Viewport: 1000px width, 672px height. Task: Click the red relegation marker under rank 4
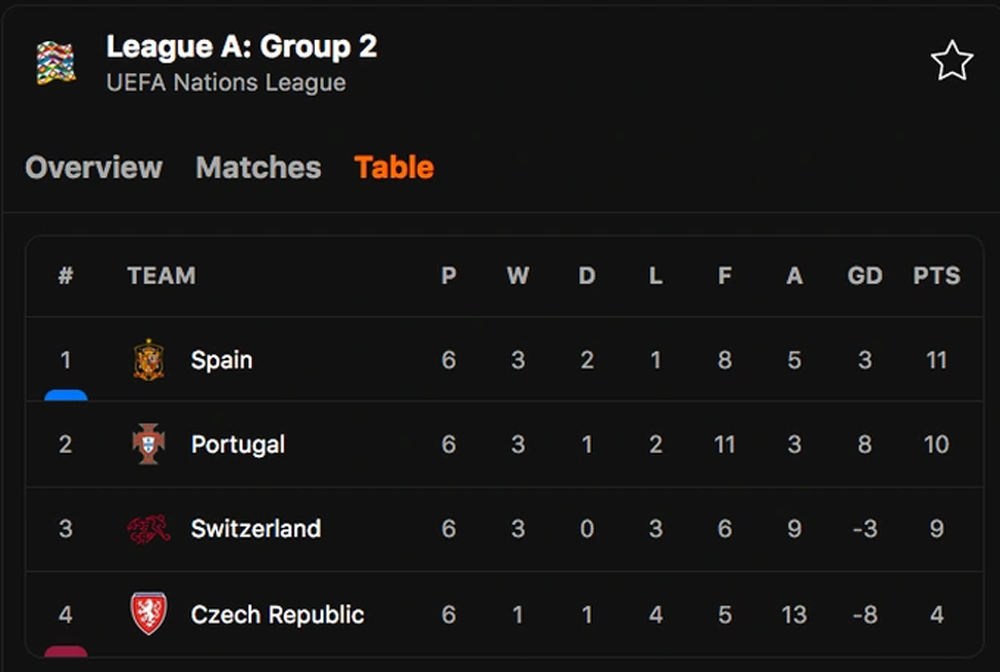[66, 652]
